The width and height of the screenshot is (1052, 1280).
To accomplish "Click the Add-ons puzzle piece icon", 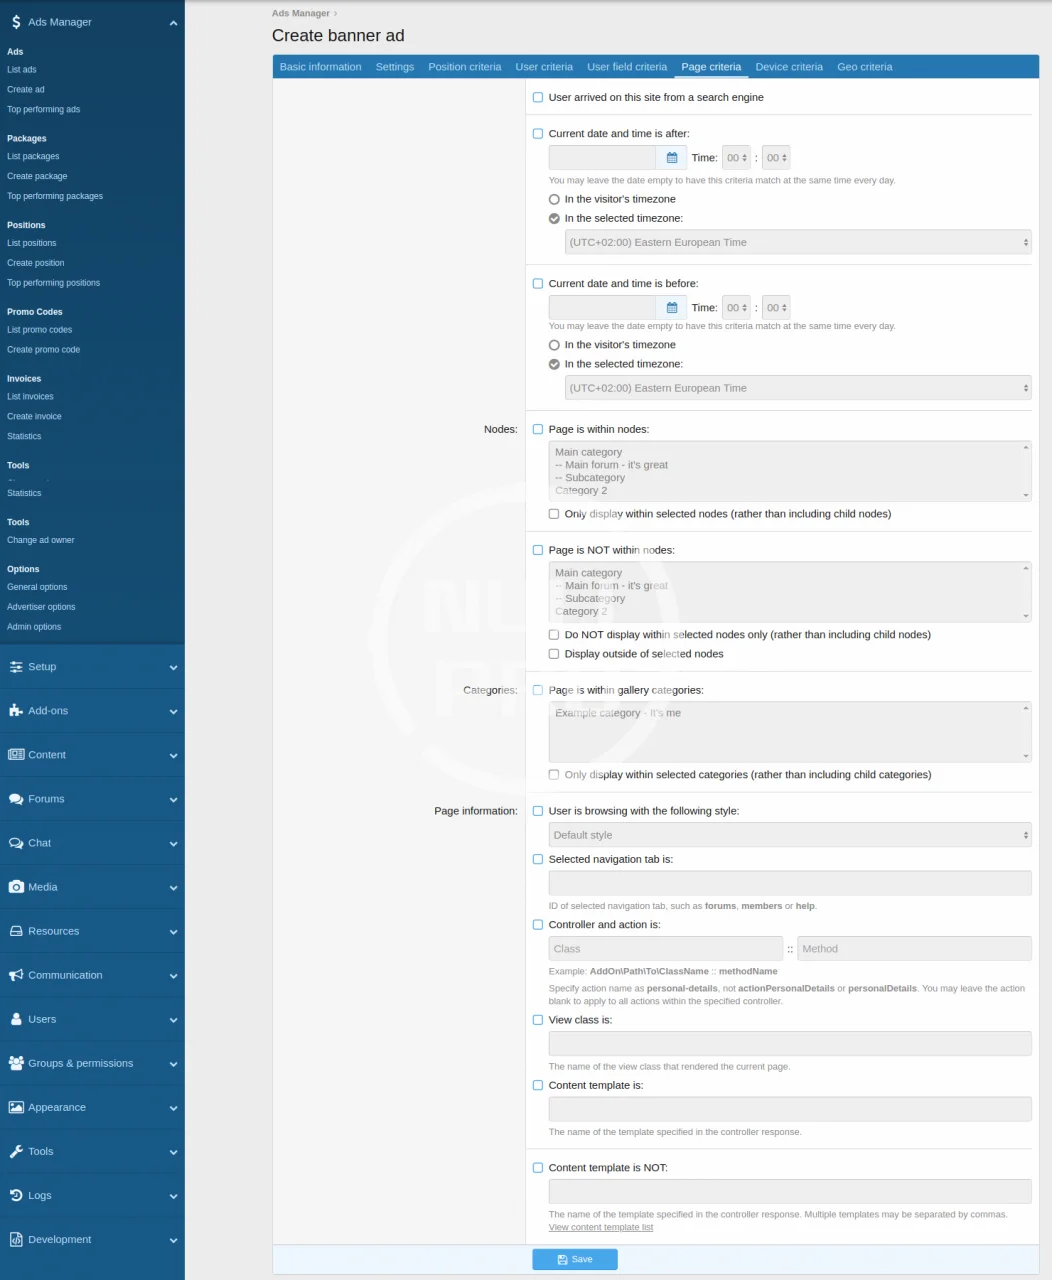I will click(x=16, y=711).
